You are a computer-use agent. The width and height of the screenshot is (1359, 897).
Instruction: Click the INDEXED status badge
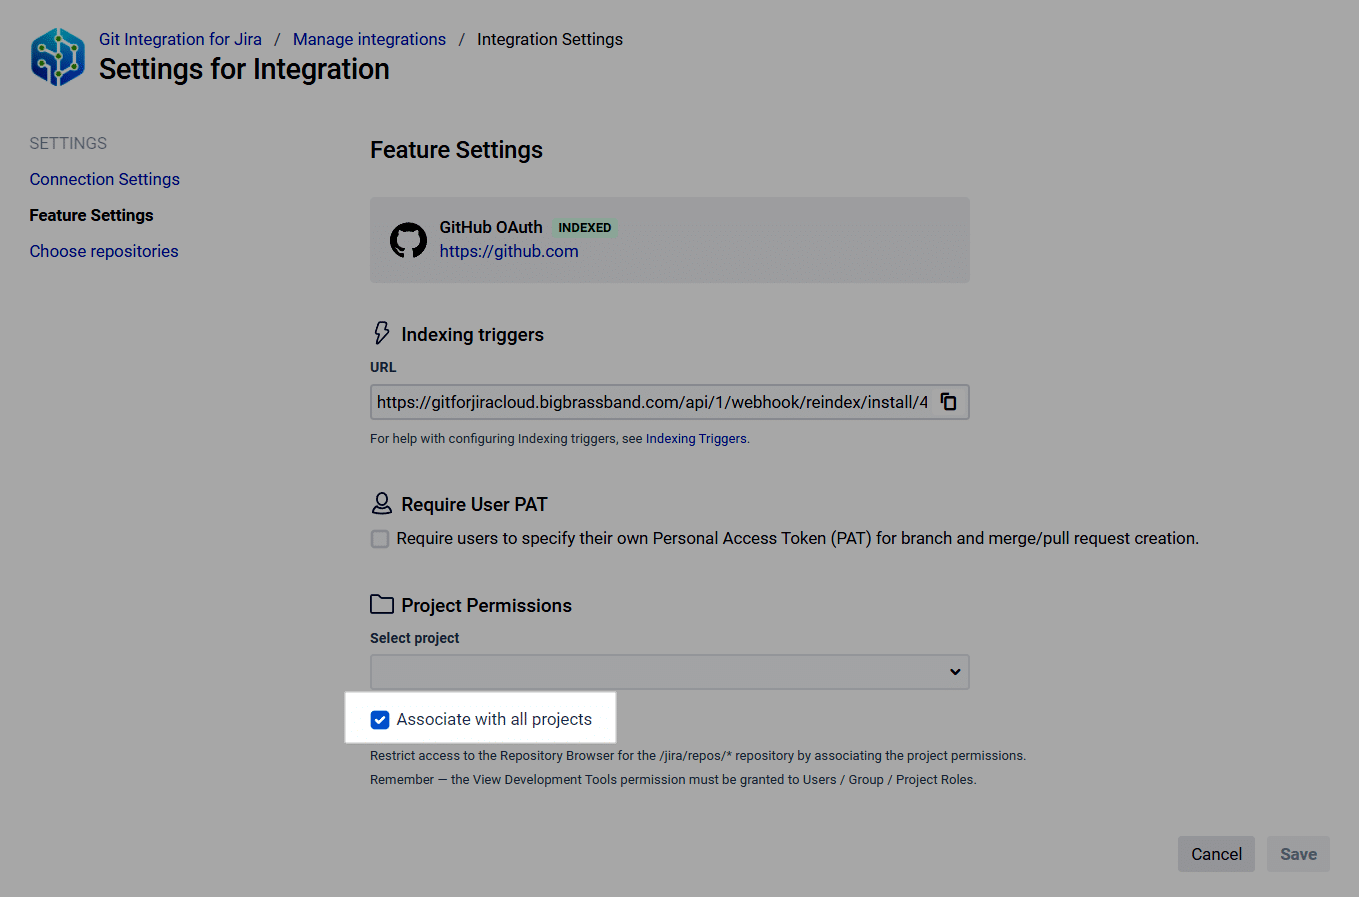point(584,228)
